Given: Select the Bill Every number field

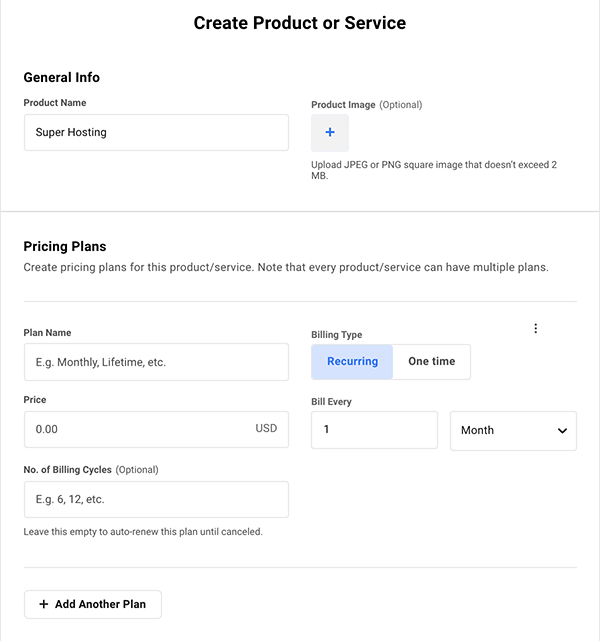Looking at the screenshot, I should (x=374, y=430).
